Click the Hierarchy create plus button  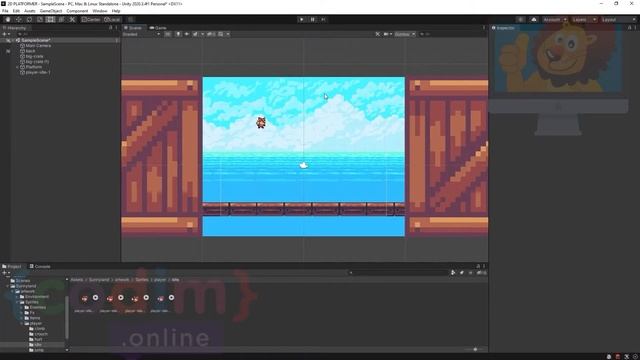4,34
